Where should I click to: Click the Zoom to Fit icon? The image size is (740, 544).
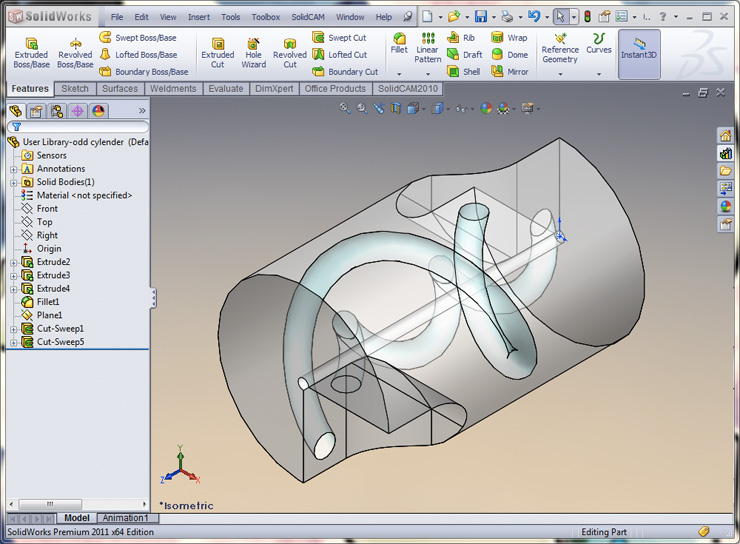(345, 109)
